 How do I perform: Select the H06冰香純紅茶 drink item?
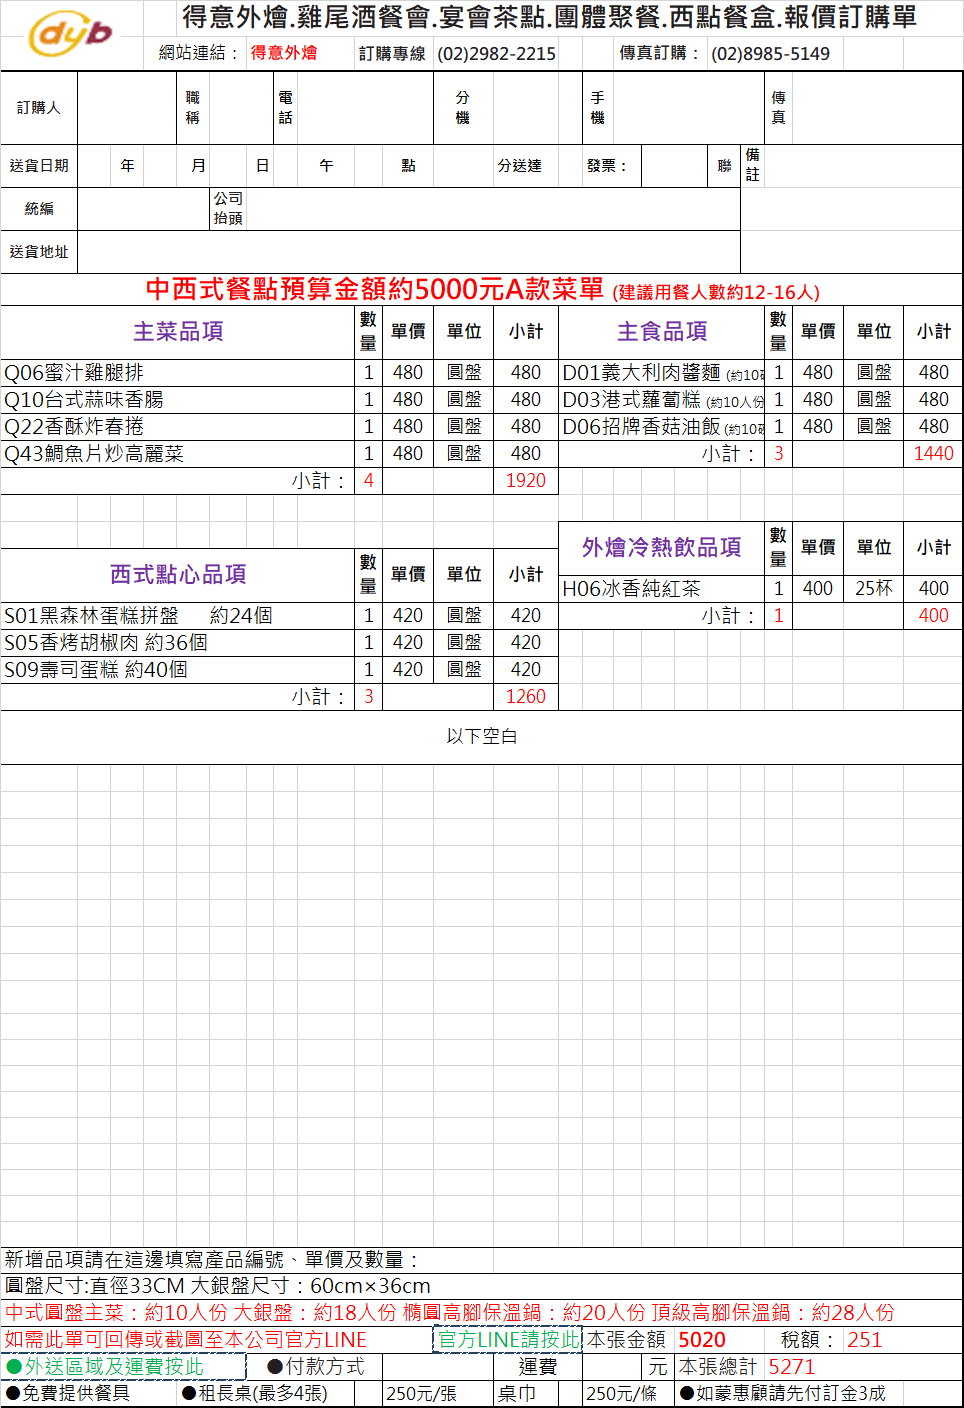point(662,589)
